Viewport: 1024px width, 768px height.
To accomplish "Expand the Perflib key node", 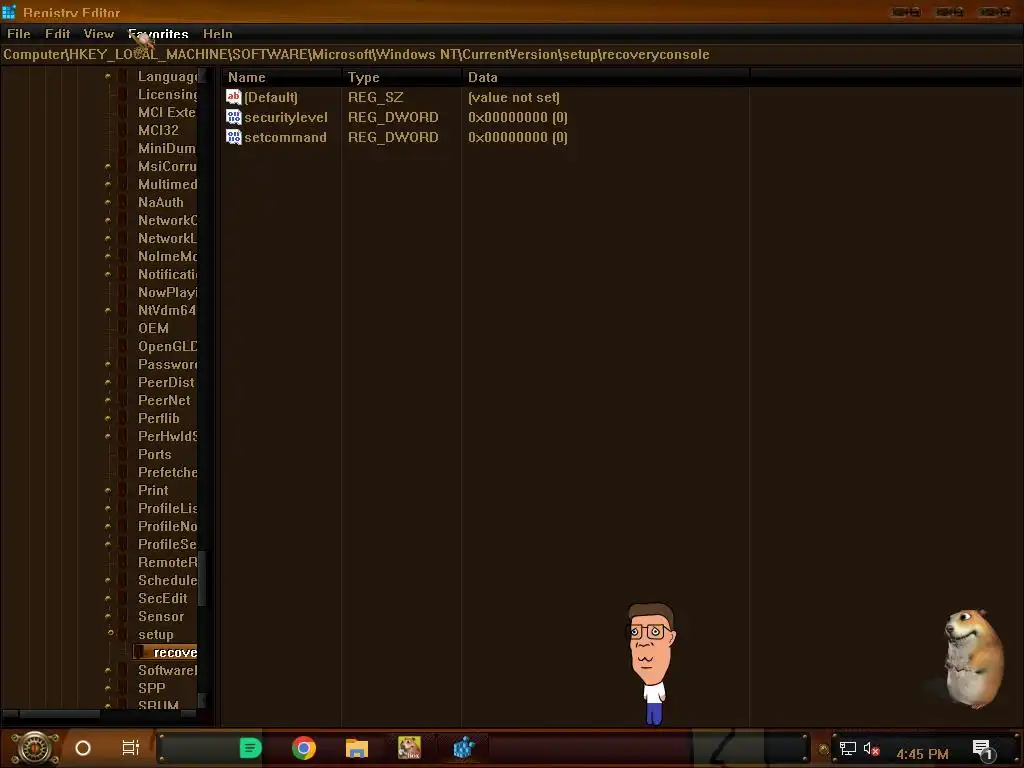I will click(x=108, y=419).
